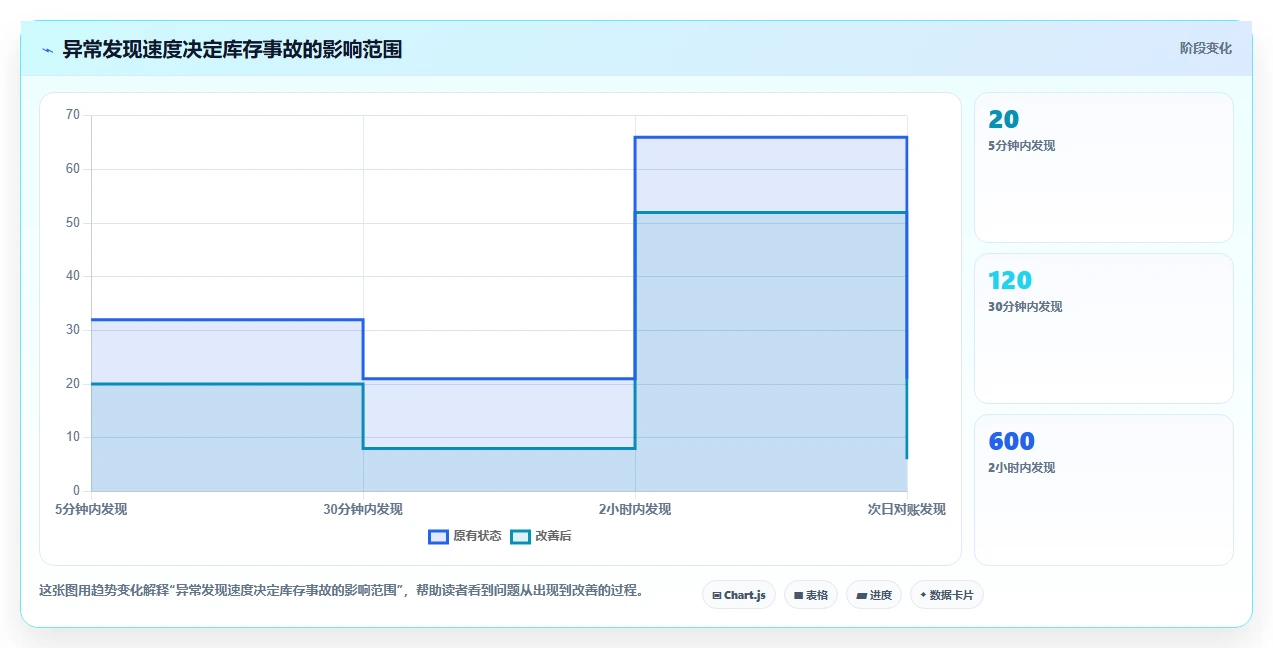Click the y-axis value 50

tap(73, 222)
